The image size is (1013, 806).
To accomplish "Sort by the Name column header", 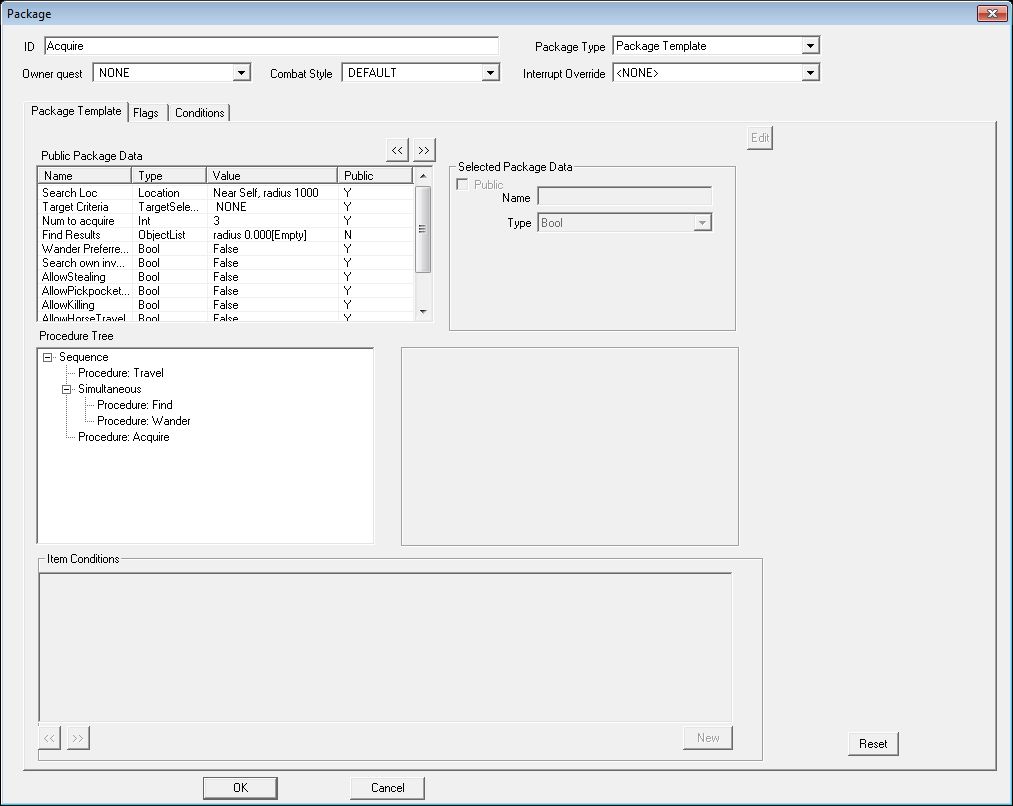I will (x=85, y=176).
